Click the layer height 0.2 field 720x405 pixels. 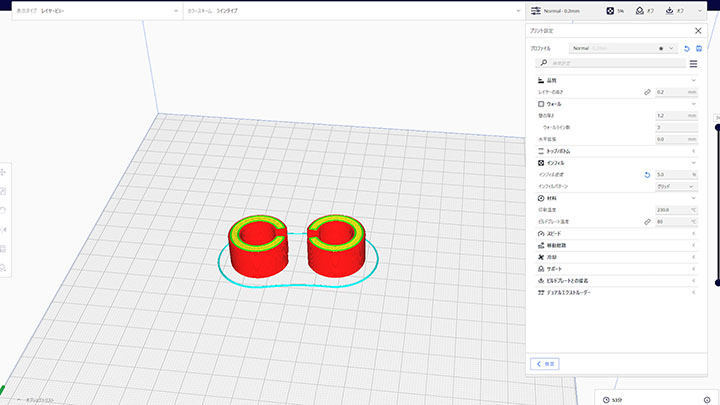point(676,92)
